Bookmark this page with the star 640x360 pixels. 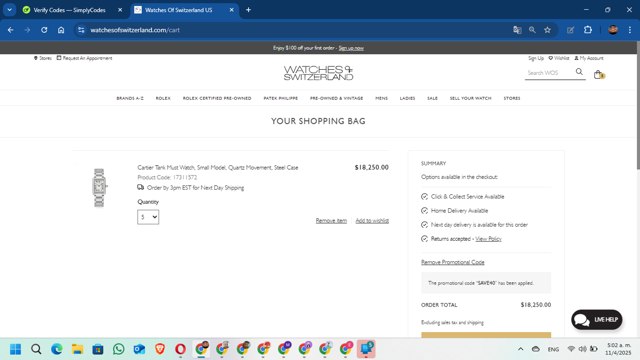coord(547,30)
